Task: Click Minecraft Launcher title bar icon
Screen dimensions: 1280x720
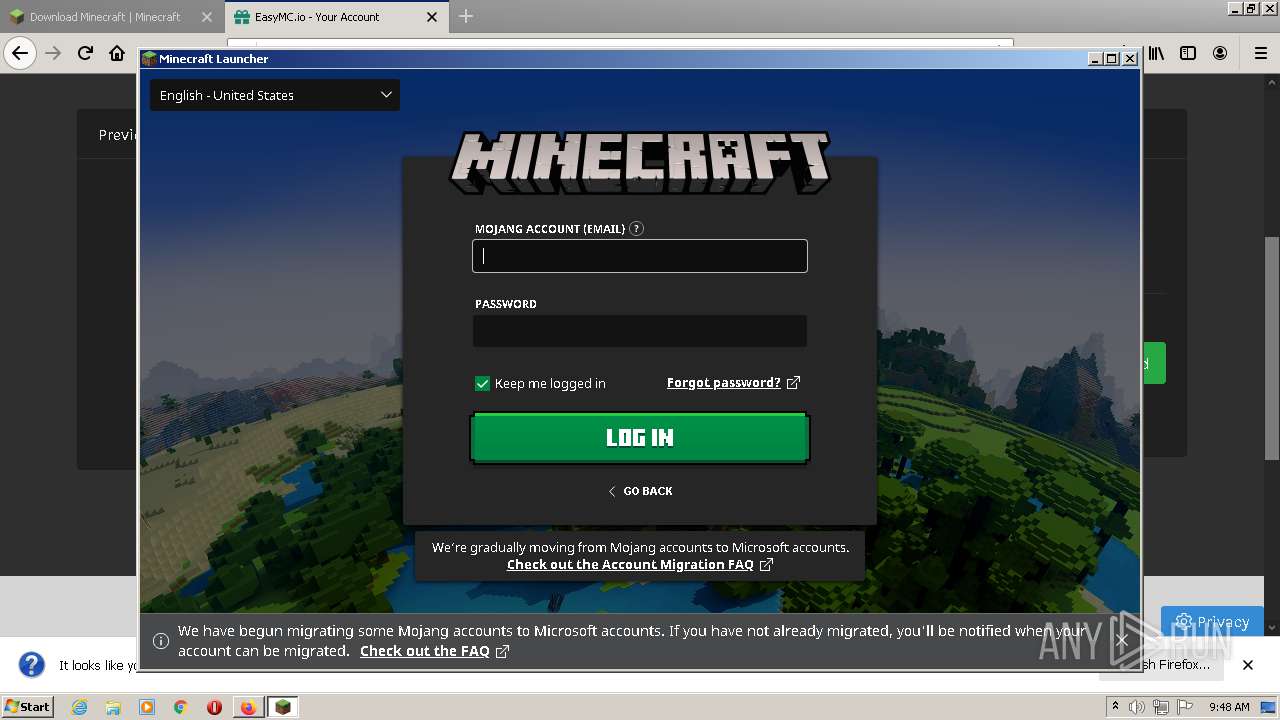Action: click(x=149, y=59)
